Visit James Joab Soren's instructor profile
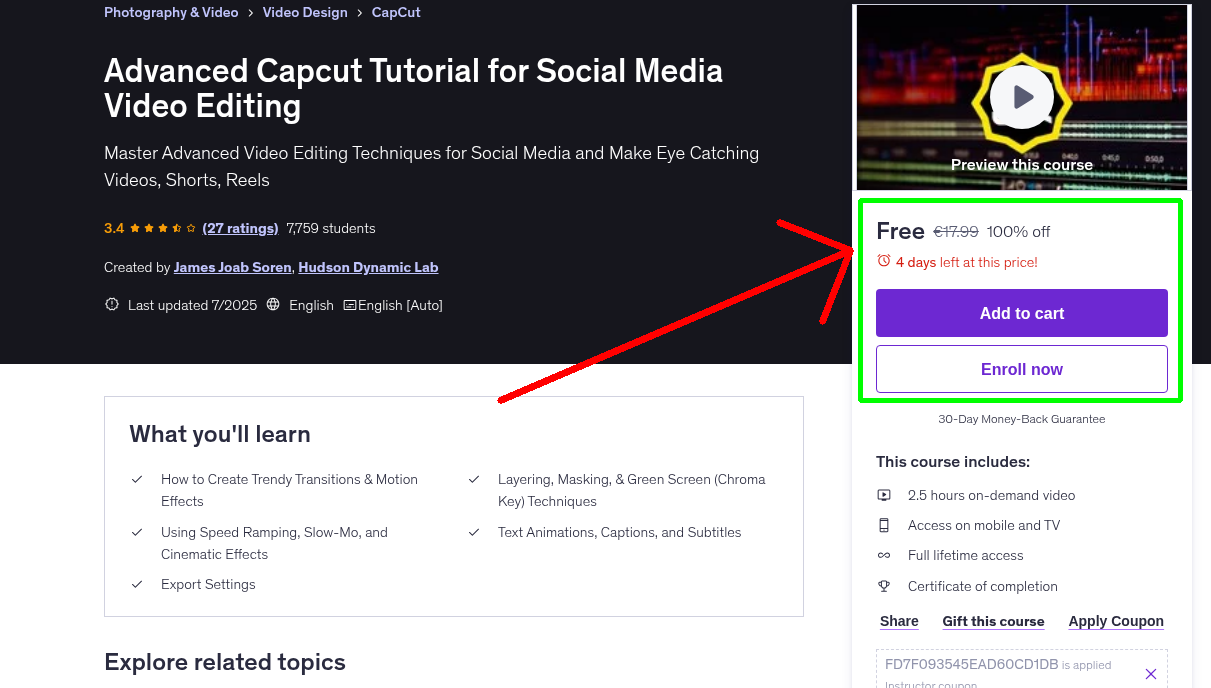This screenshot has height=688, width=1211. (232, 267)
